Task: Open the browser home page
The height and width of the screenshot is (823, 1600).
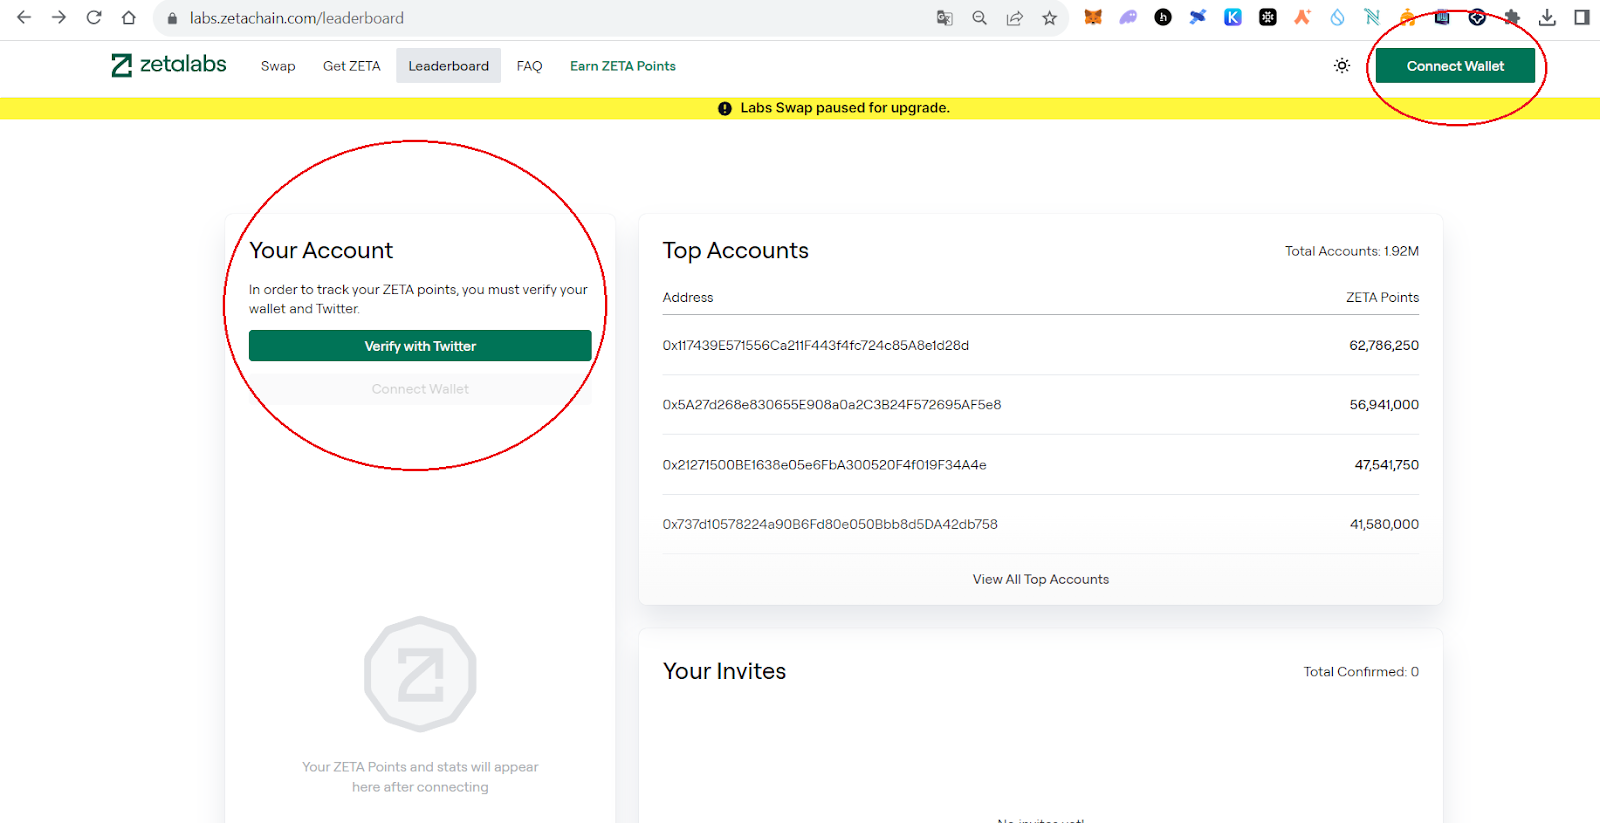Action: (x=129, y=18)
